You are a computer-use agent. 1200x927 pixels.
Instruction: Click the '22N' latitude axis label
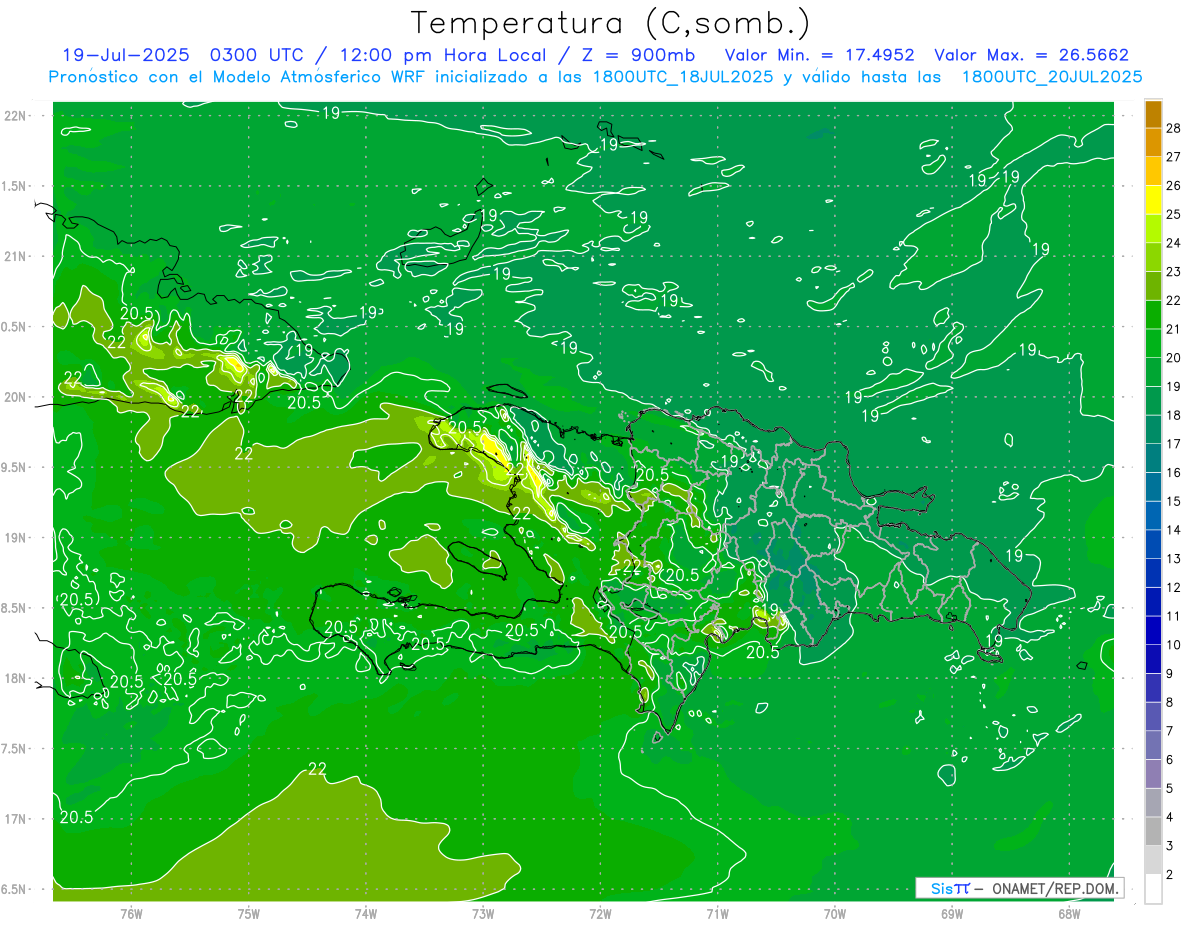click(x=16, y=116)
